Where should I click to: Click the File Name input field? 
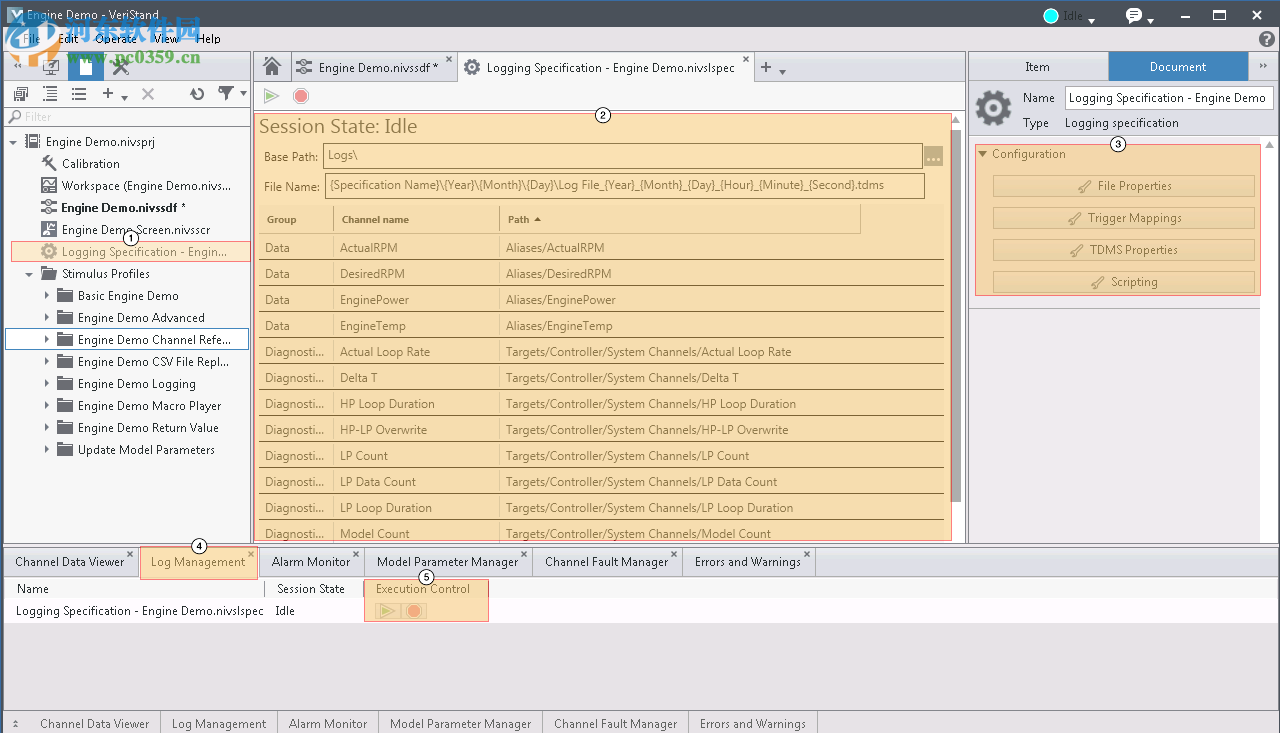tap(624, 185)
